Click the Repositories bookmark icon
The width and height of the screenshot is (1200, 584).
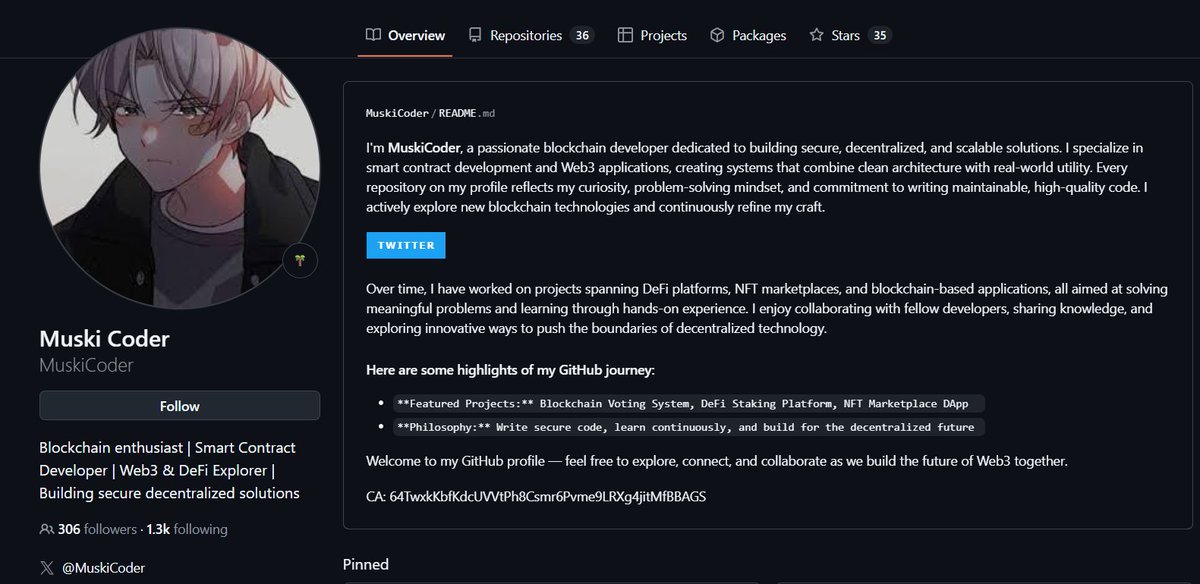pos(474,34)
